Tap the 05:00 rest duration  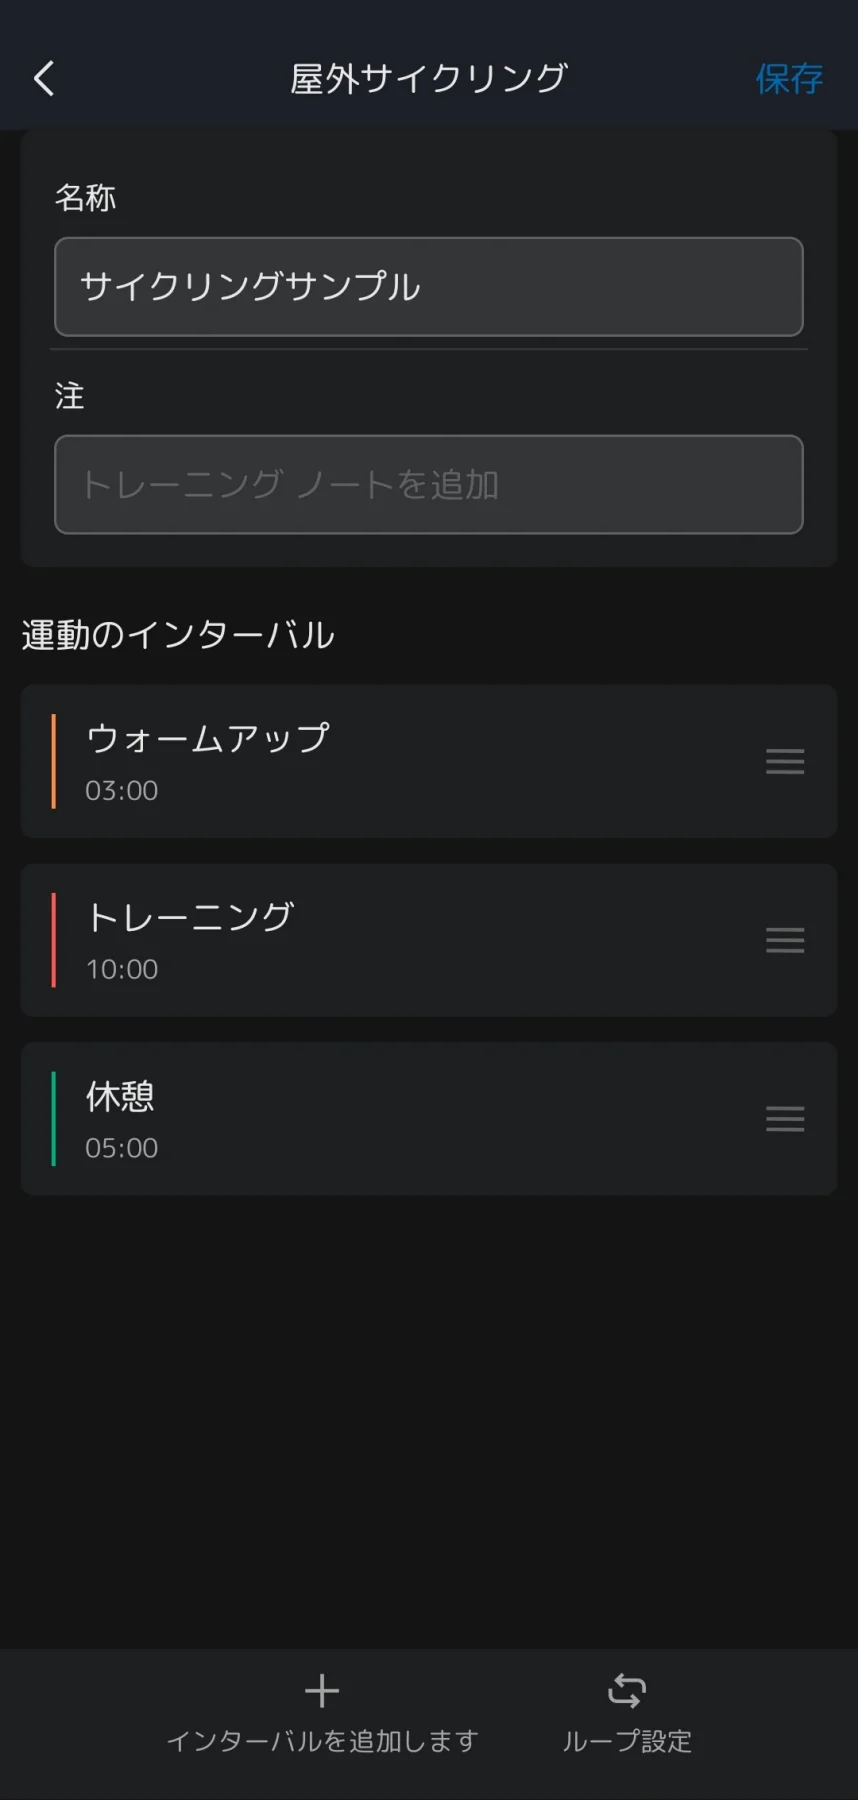pos(122,1148)
